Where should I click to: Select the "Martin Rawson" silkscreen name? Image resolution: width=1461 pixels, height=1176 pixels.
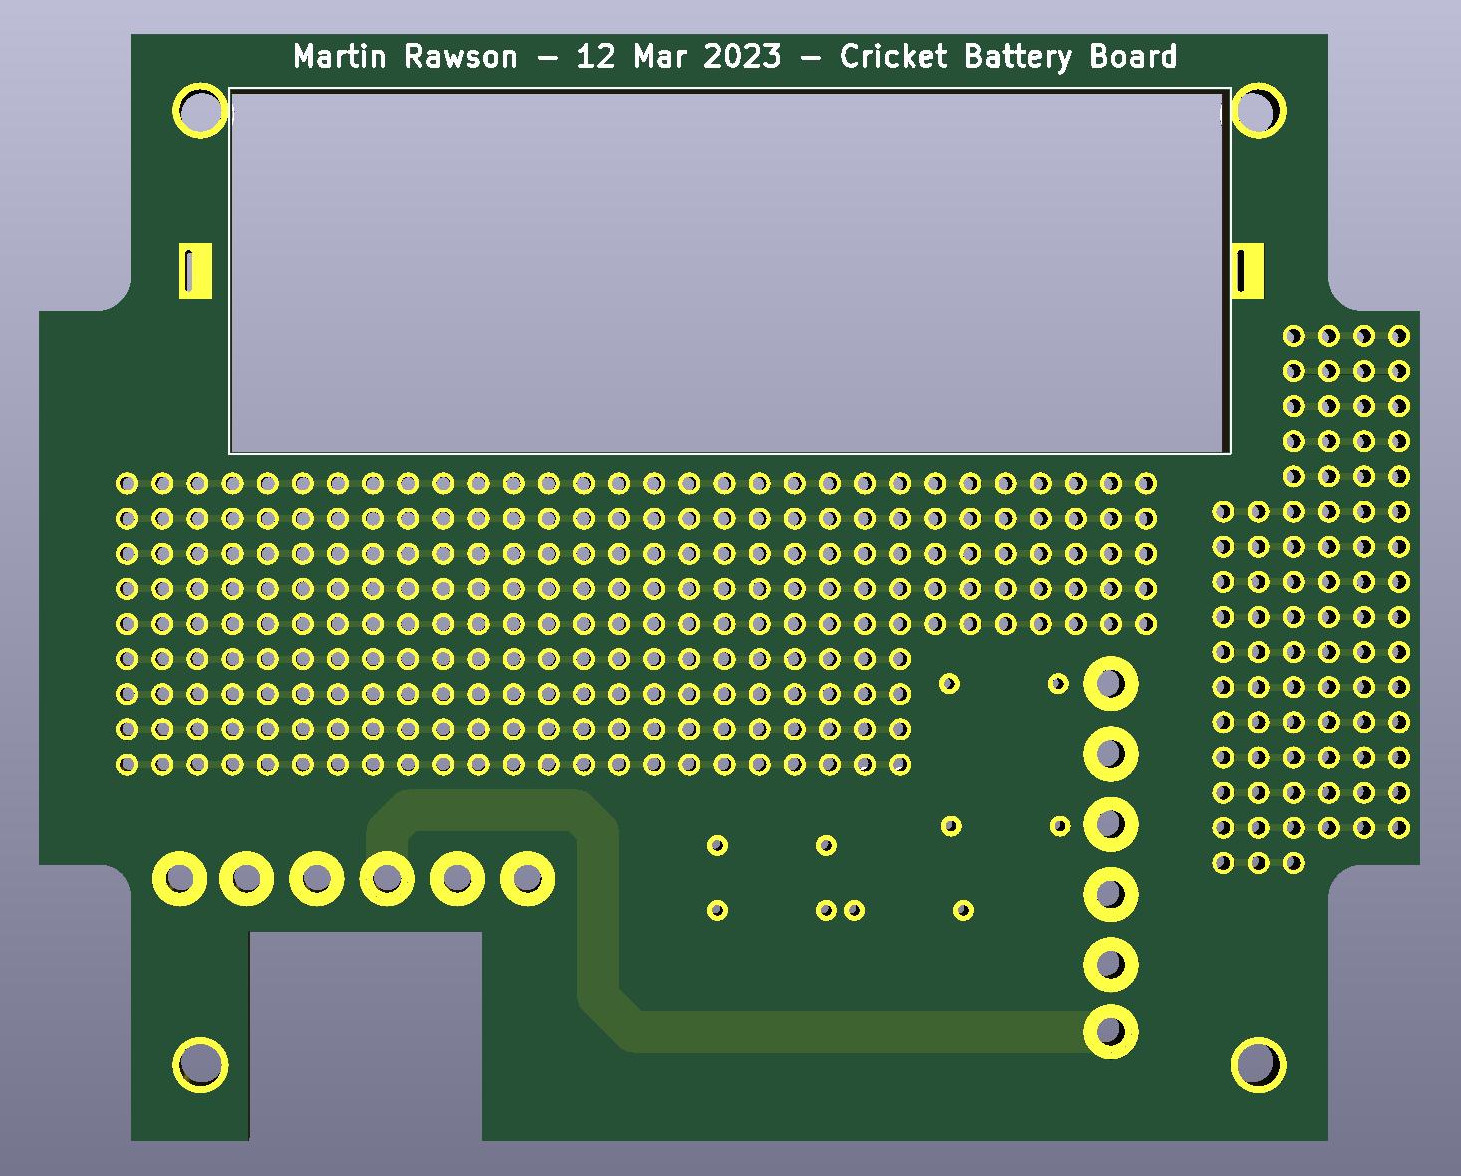click(405, 57)
